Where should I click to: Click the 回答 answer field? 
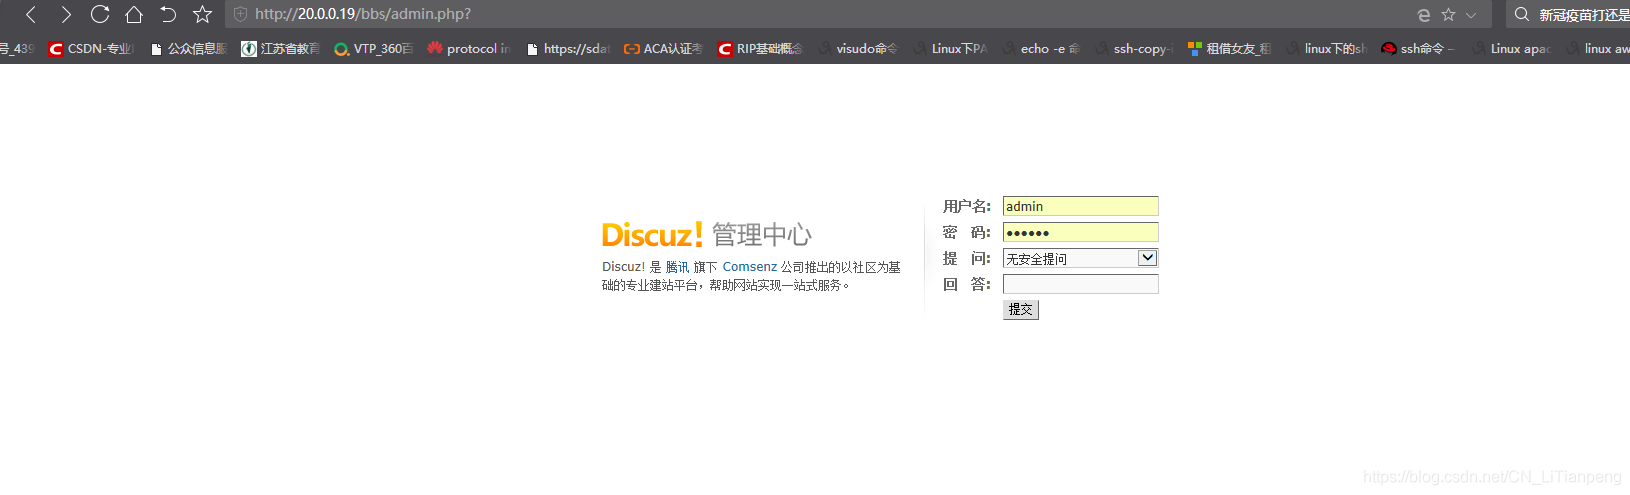pos(1081,284)
